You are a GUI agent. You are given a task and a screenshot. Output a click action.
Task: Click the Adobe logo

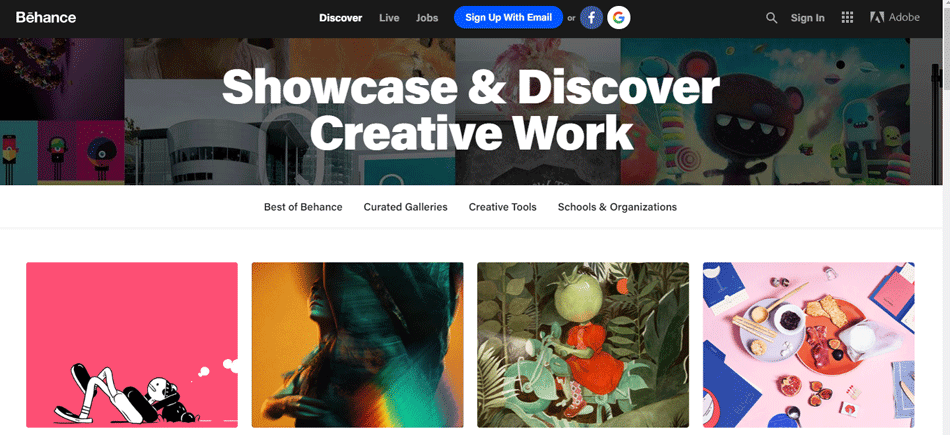tap(894, 18)
